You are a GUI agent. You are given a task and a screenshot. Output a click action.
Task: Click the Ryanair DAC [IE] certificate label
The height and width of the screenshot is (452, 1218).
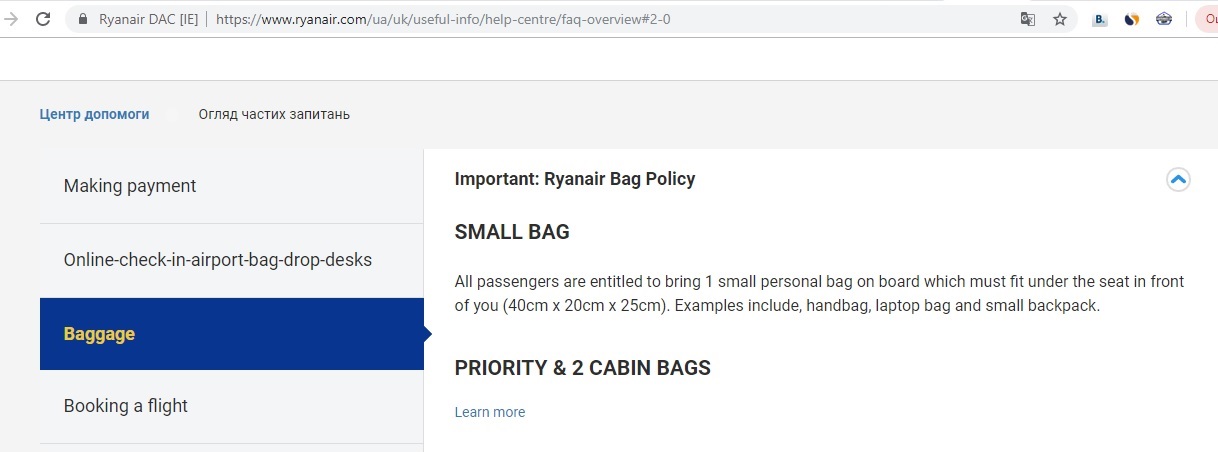pyautogui.click(x=148, y=19)
